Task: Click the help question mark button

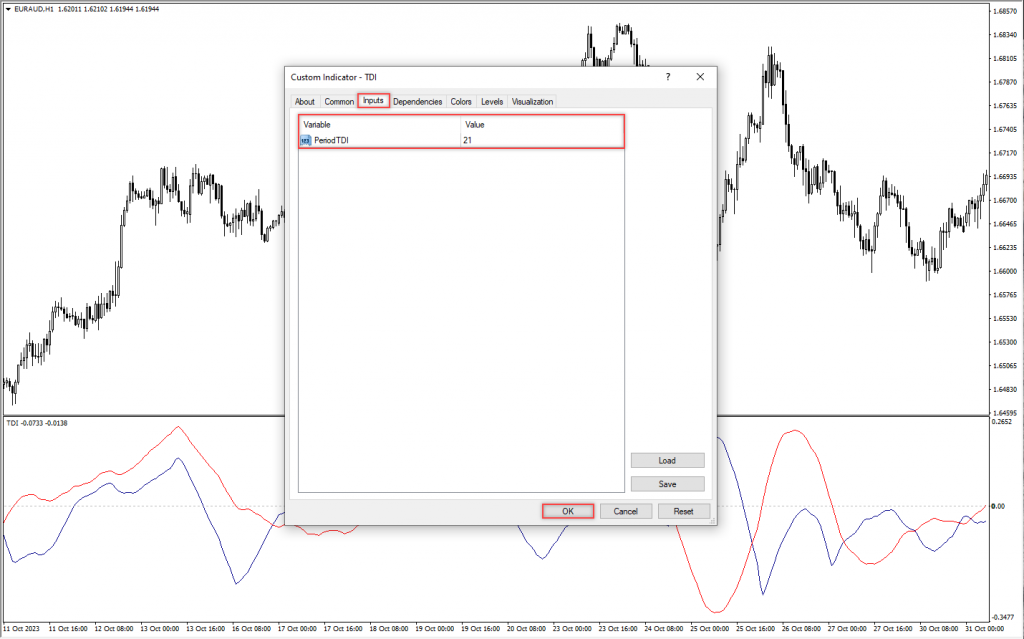Action: point(667,77)
